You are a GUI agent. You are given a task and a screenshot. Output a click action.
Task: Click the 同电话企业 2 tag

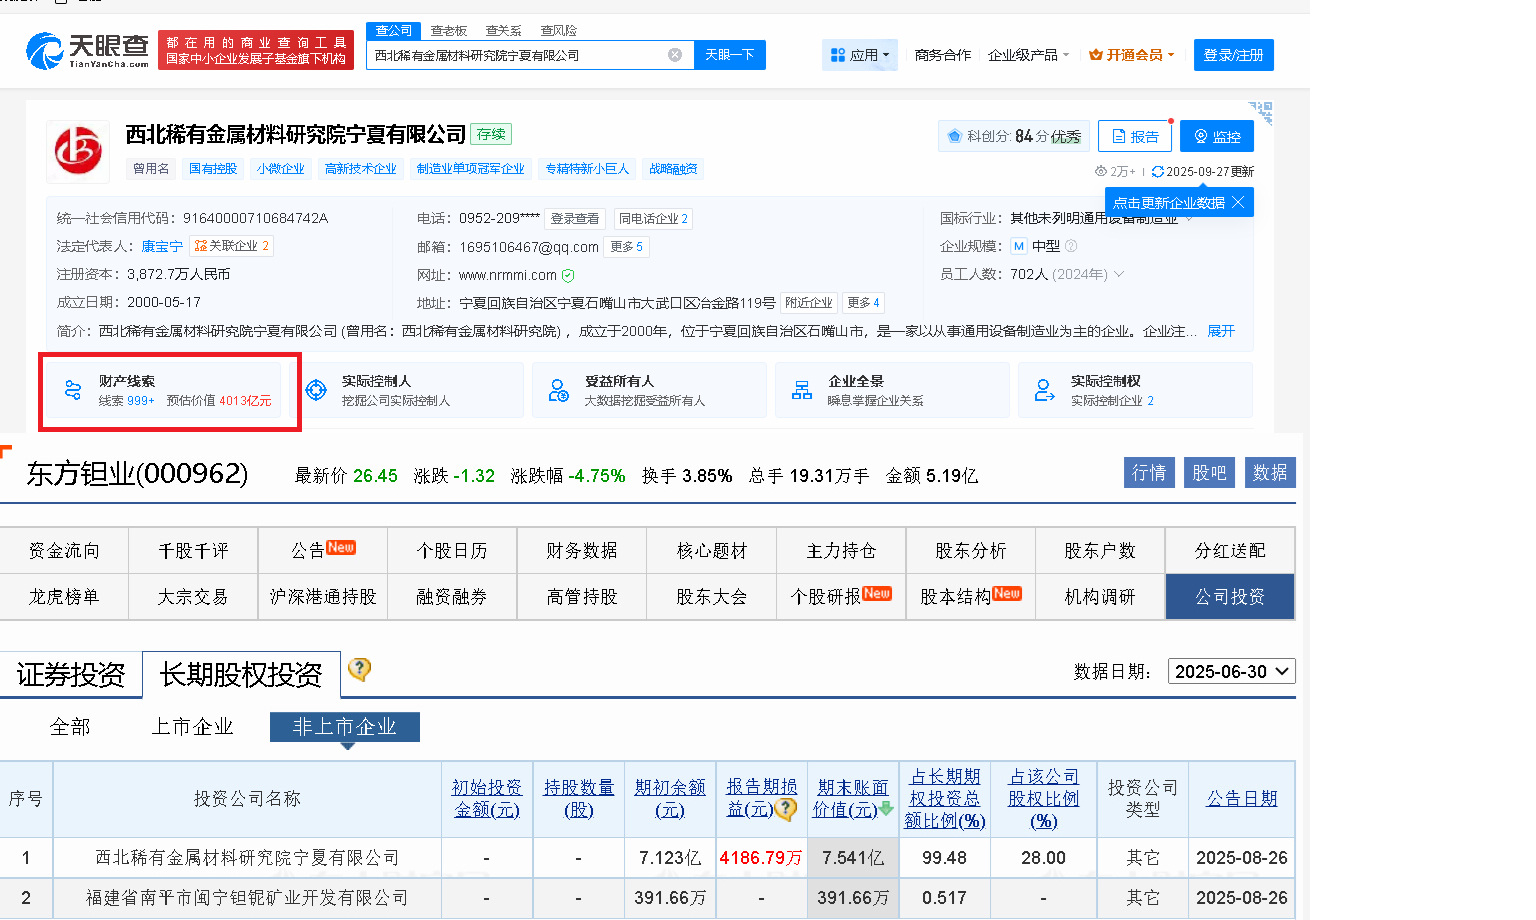pyautogui.click(x=653, y=219)
